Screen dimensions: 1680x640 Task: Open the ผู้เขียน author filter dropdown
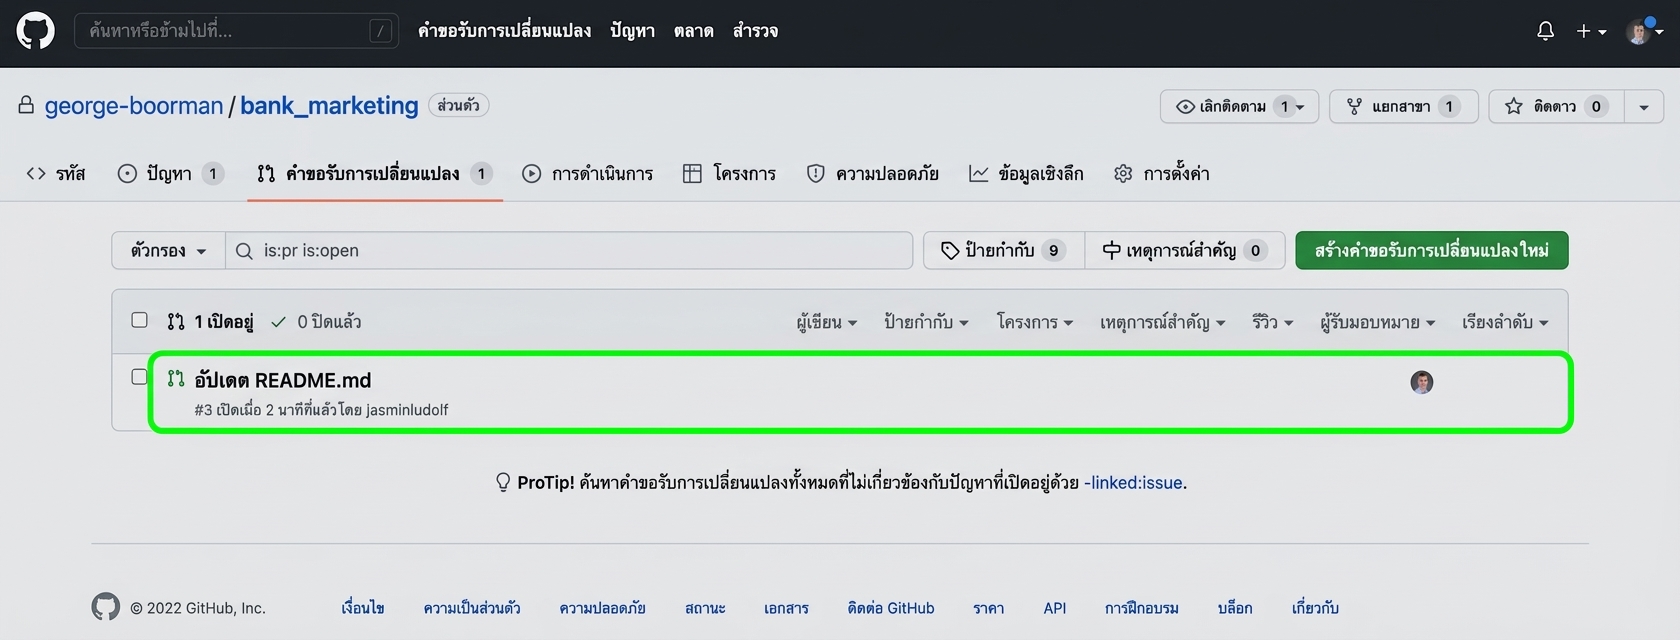click(827, 322)
